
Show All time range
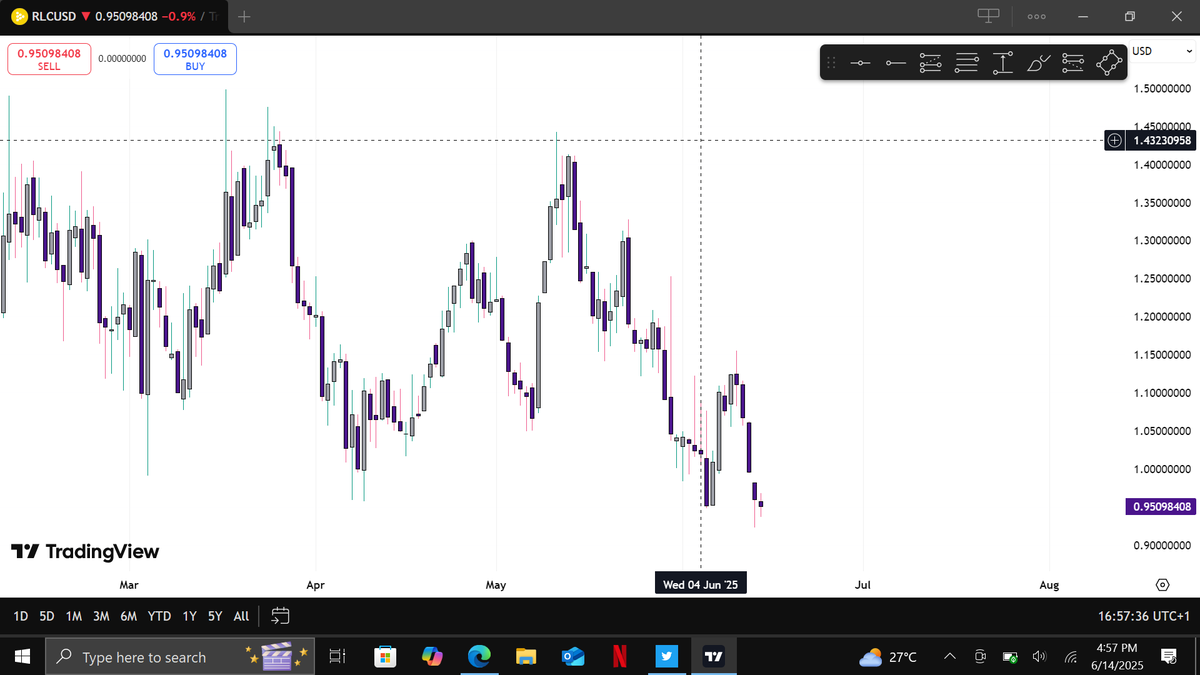tap(241, 616)
